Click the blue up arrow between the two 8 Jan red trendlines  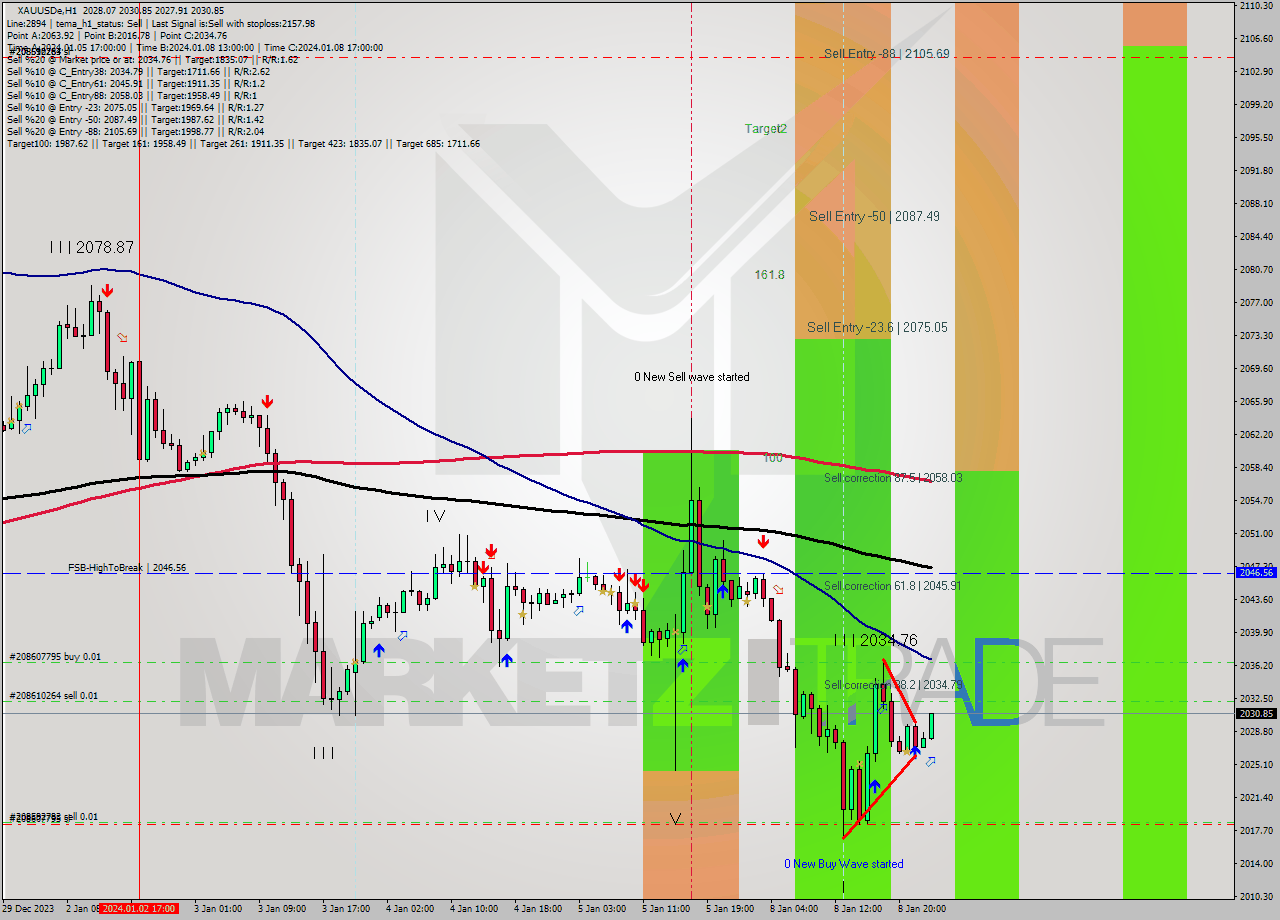click(x=875, y=787)
